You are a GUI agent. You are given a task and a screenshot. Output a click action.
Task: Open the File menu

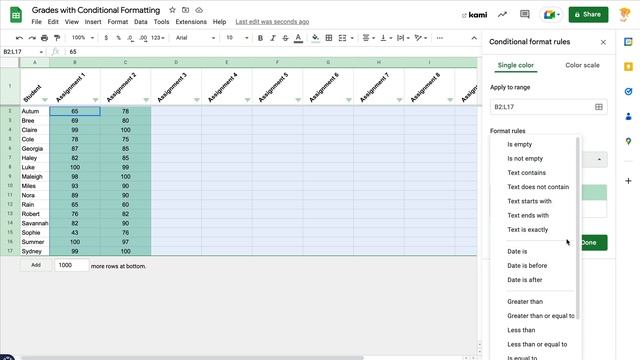(x=36, y=22)
